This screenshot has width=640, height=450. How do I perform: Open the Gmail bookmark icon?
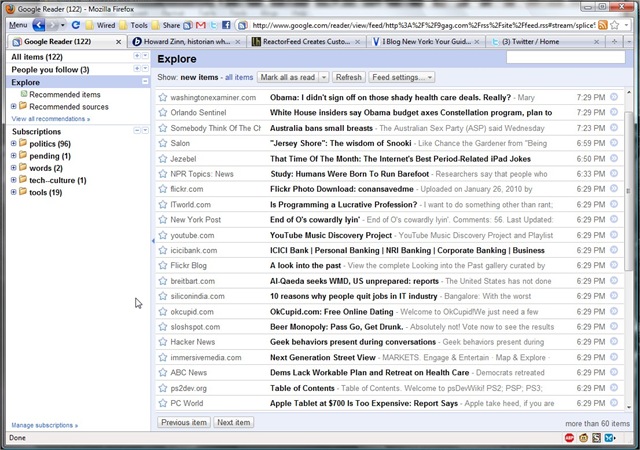pos(200,25)
